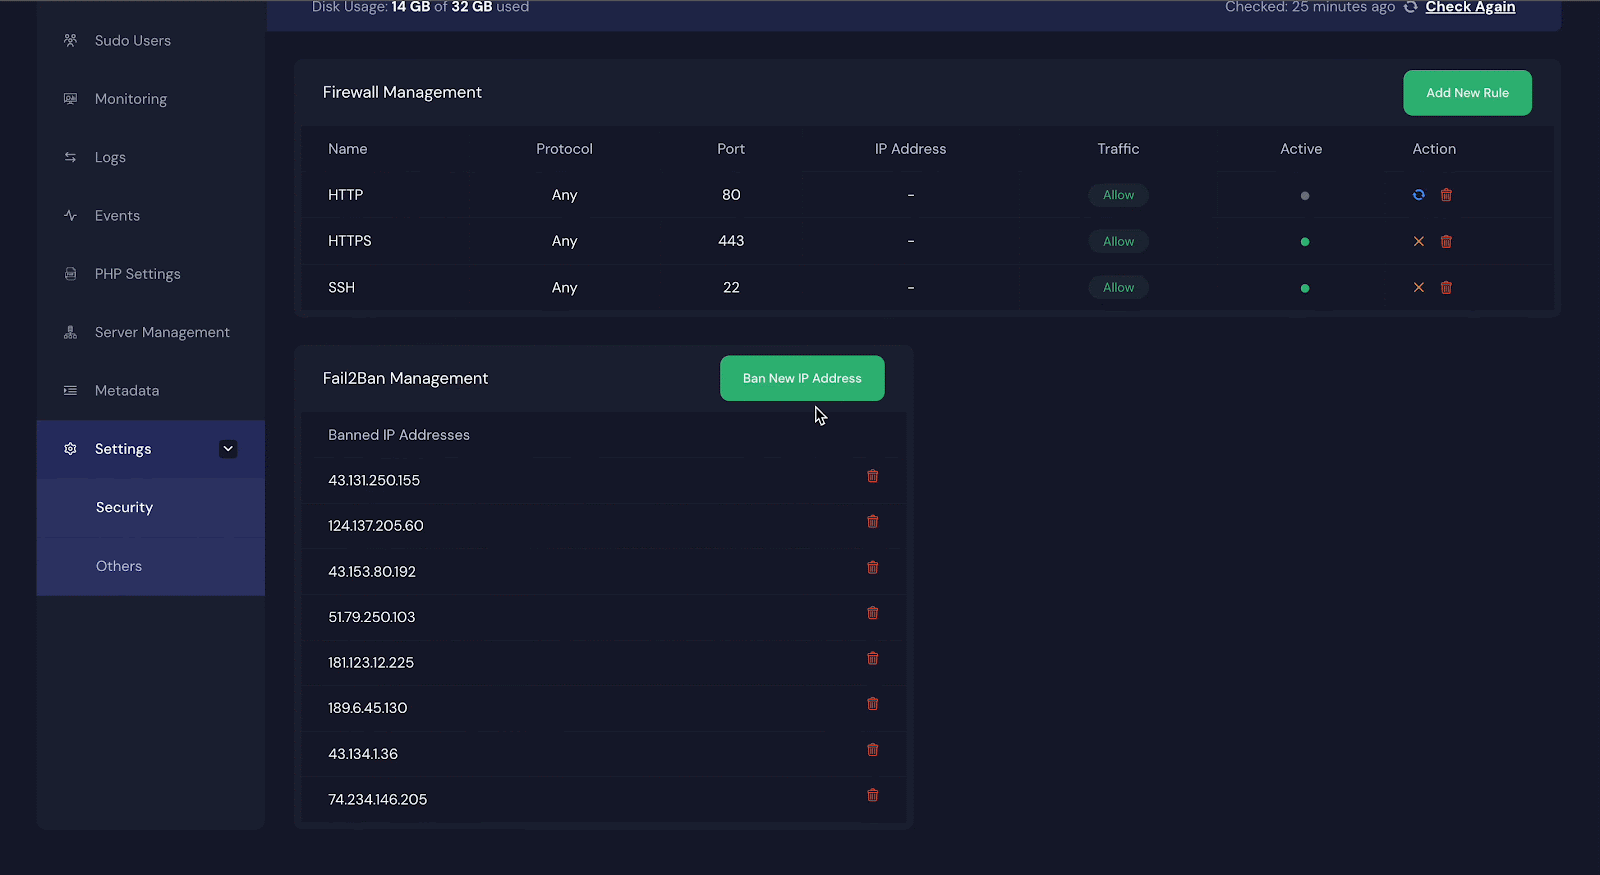Disable the SSH firewall rule
1600x875 pixels.
[x=1418, y=288]
